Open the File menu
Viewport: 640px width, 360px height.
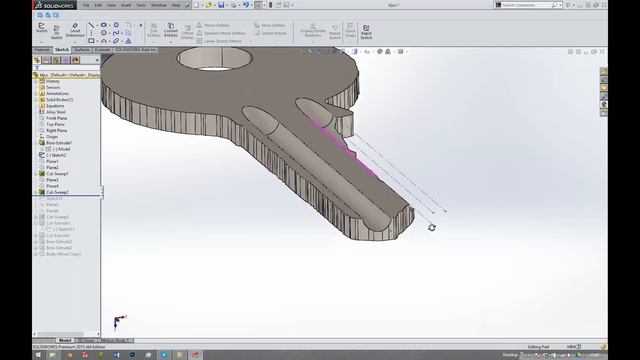tap(86, 5)
